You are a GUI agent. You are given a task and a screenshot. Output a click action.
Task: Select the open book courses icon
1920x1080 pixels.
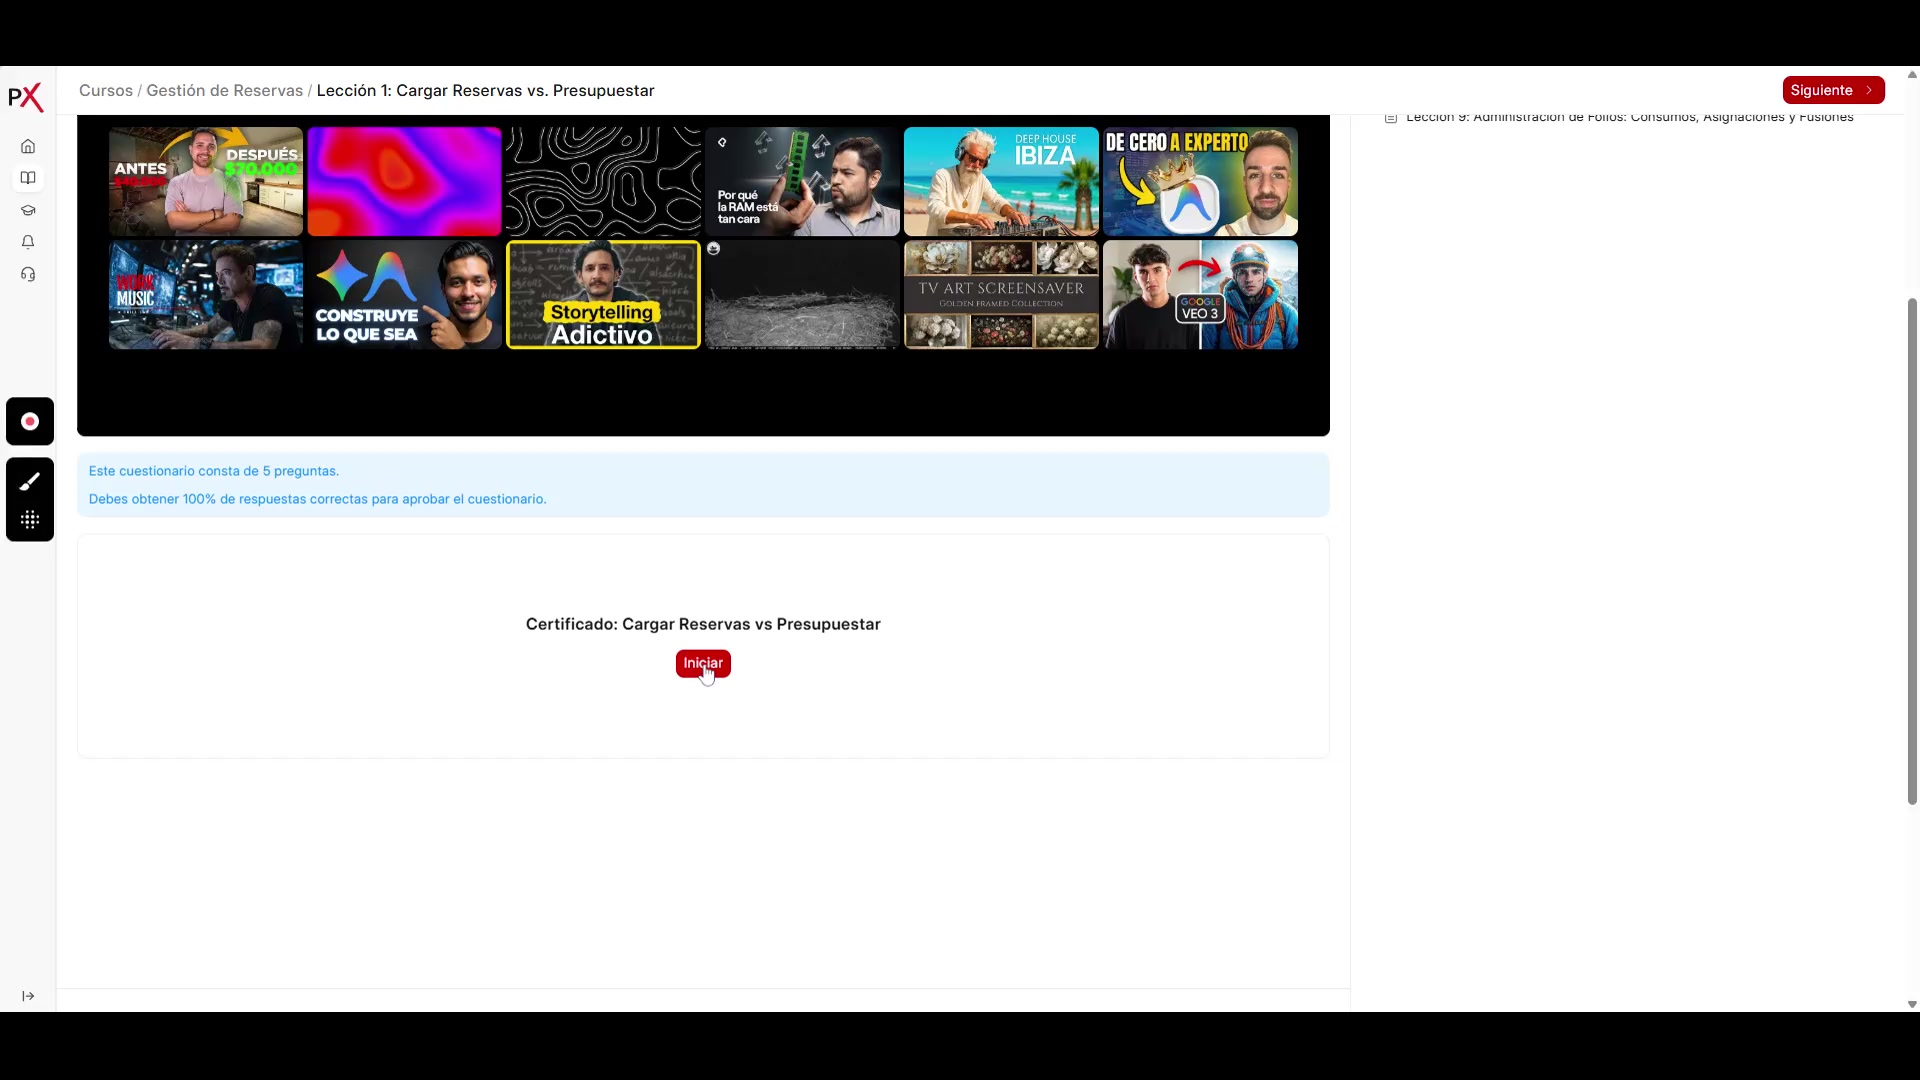(x=28, y=179)
